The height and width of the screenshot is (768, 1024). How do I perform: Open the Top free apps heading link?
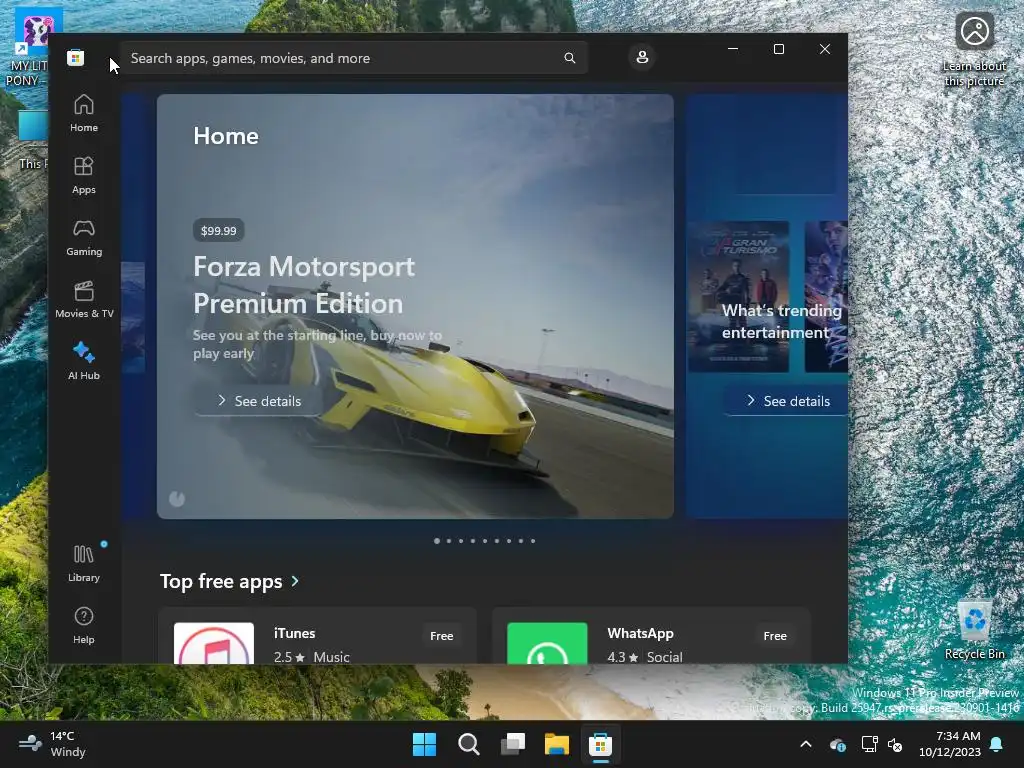point(221,581)
